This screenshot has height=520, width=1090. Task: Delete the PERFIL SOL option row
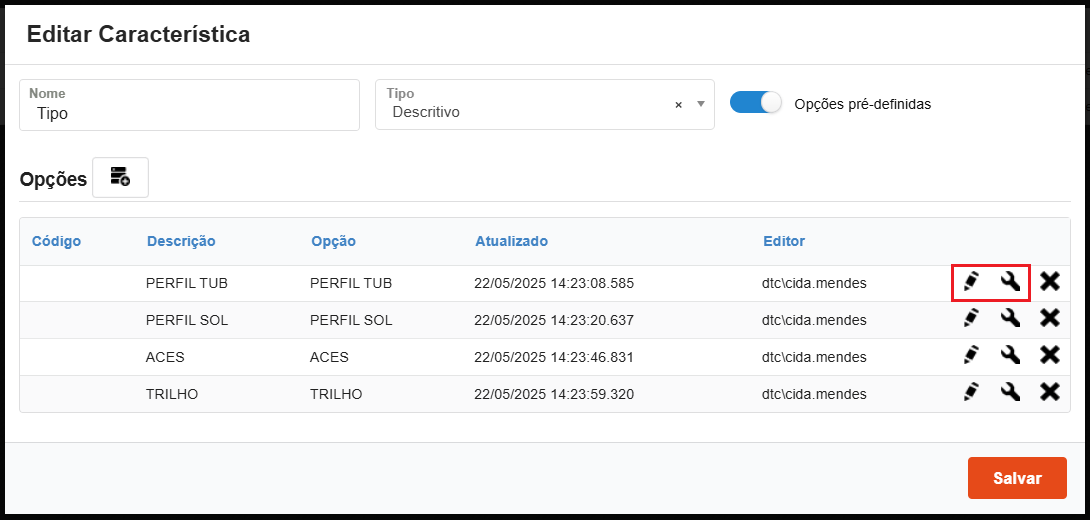(1049, 319)
